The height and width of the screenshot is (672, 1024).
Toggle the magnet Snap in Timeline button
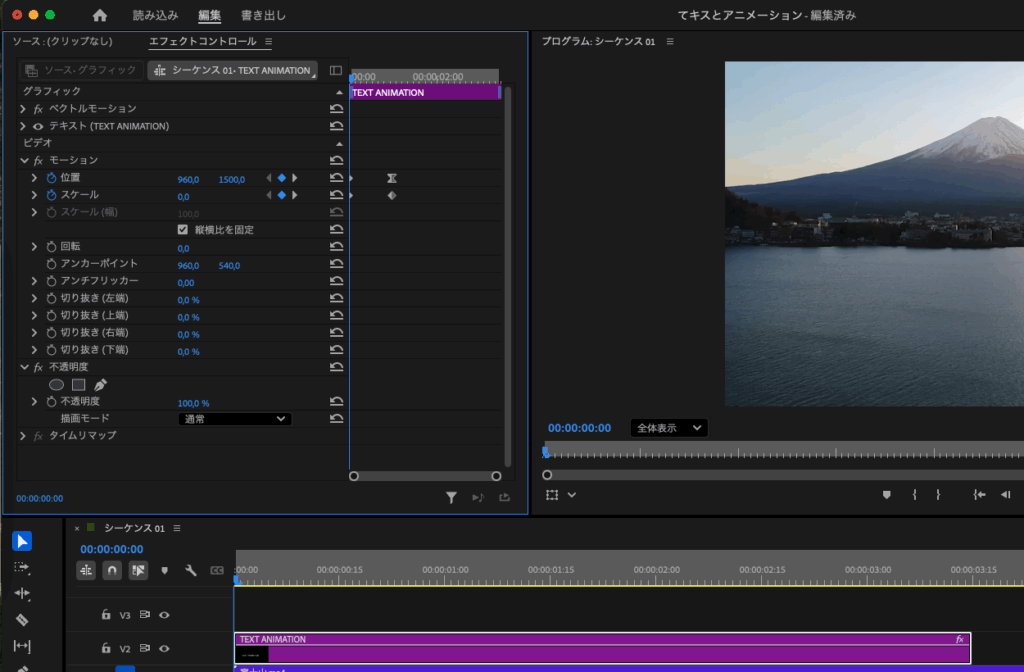coord(112,570)
